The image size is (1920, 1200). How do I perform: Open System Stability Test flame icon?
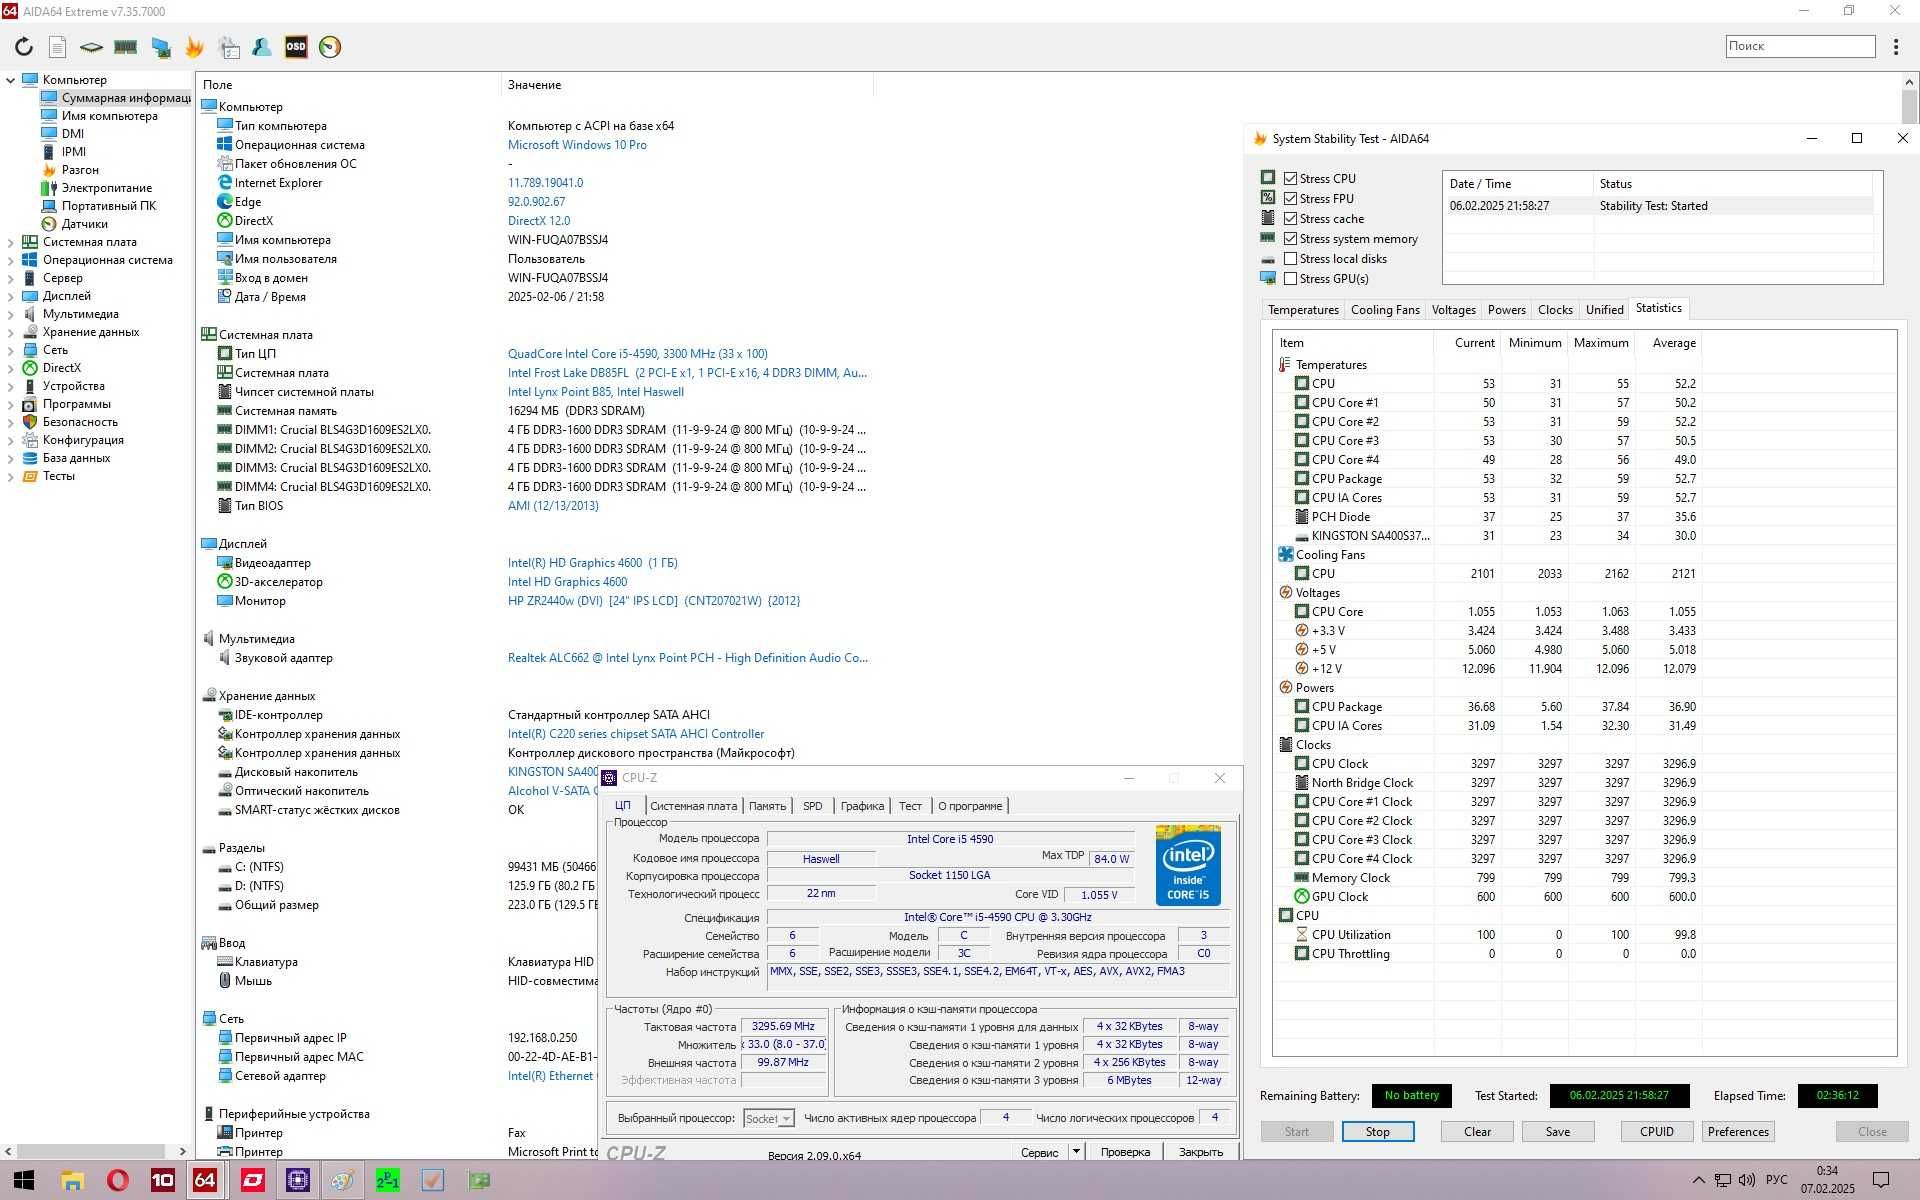pos(194,47)
